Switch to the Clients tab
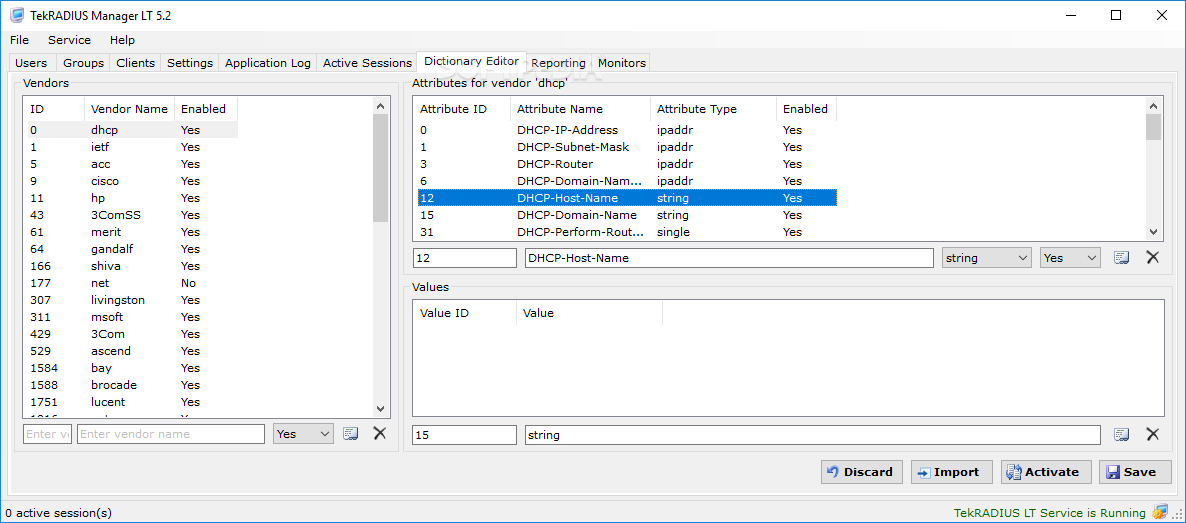Screen dimensions: 1186x523 click(135, 63)
